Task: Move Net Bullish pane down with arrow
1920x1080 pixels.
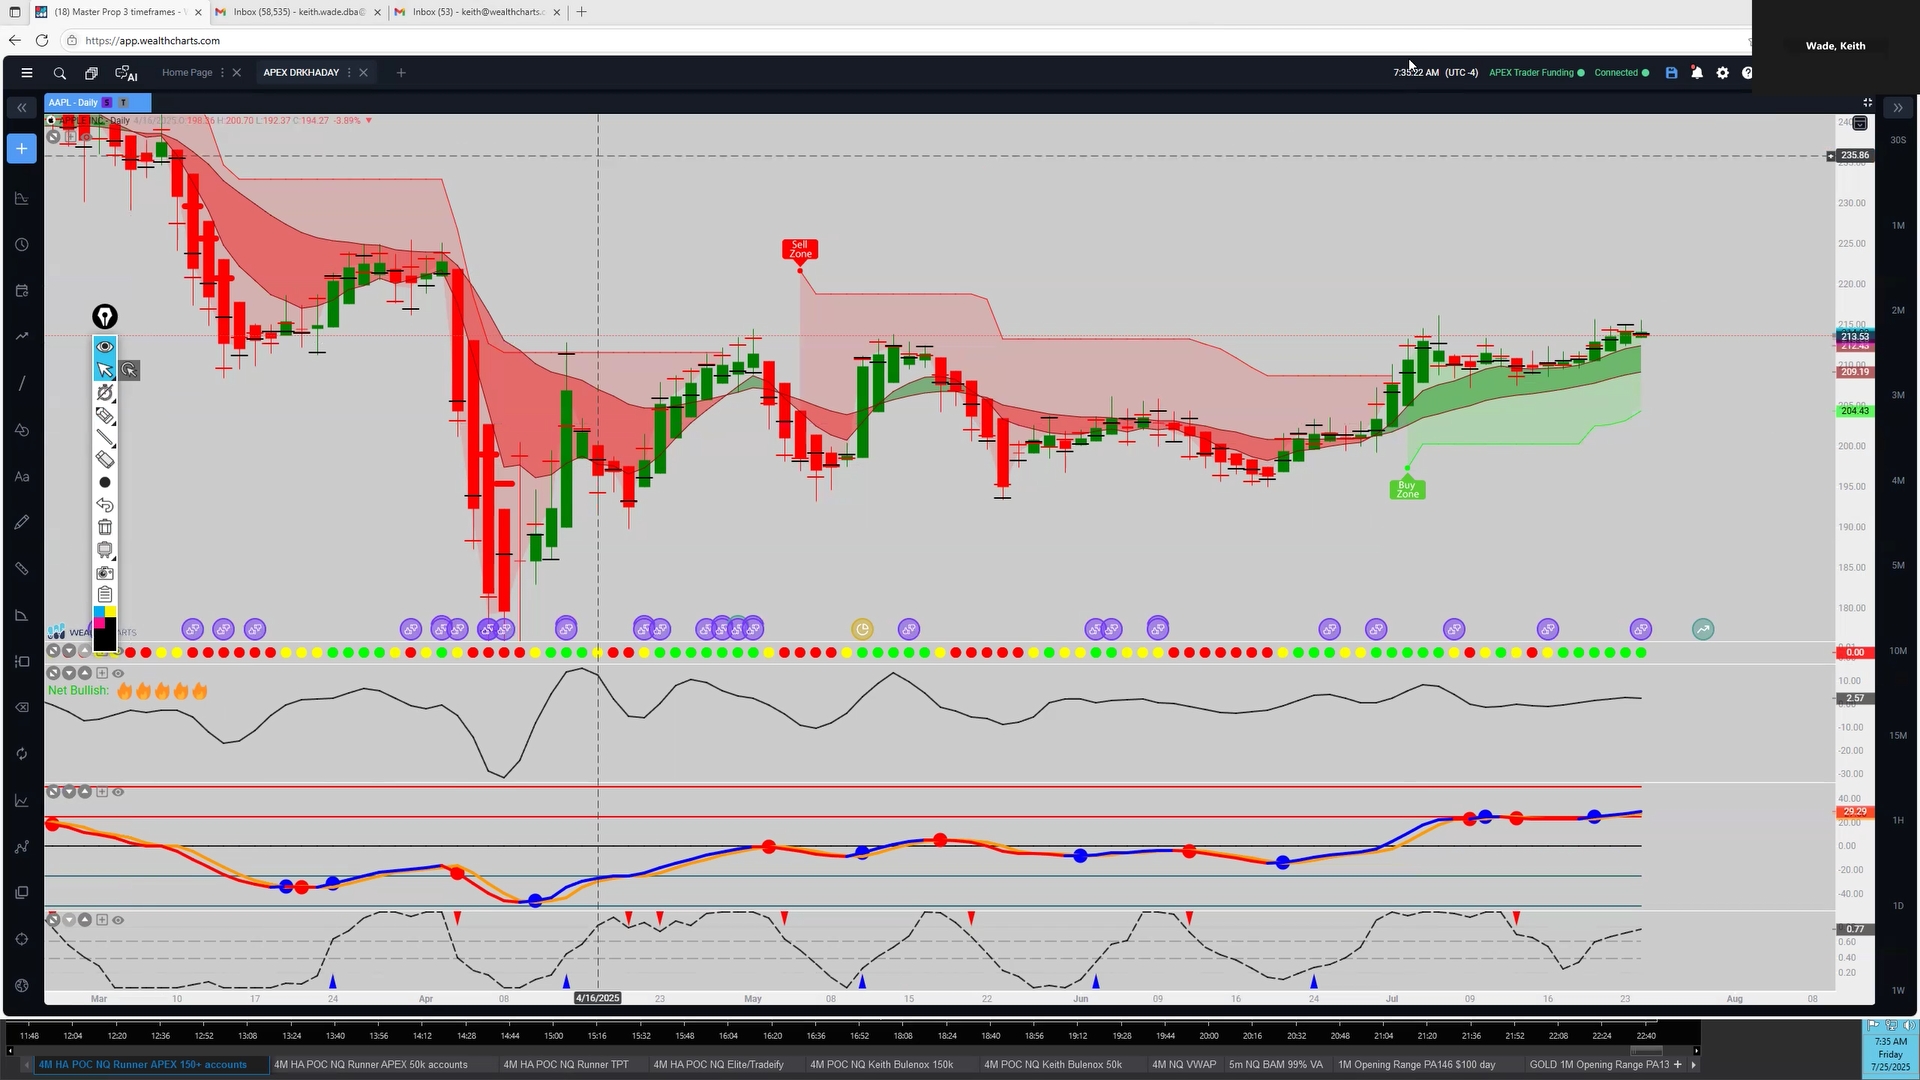Action: point(69,673)
